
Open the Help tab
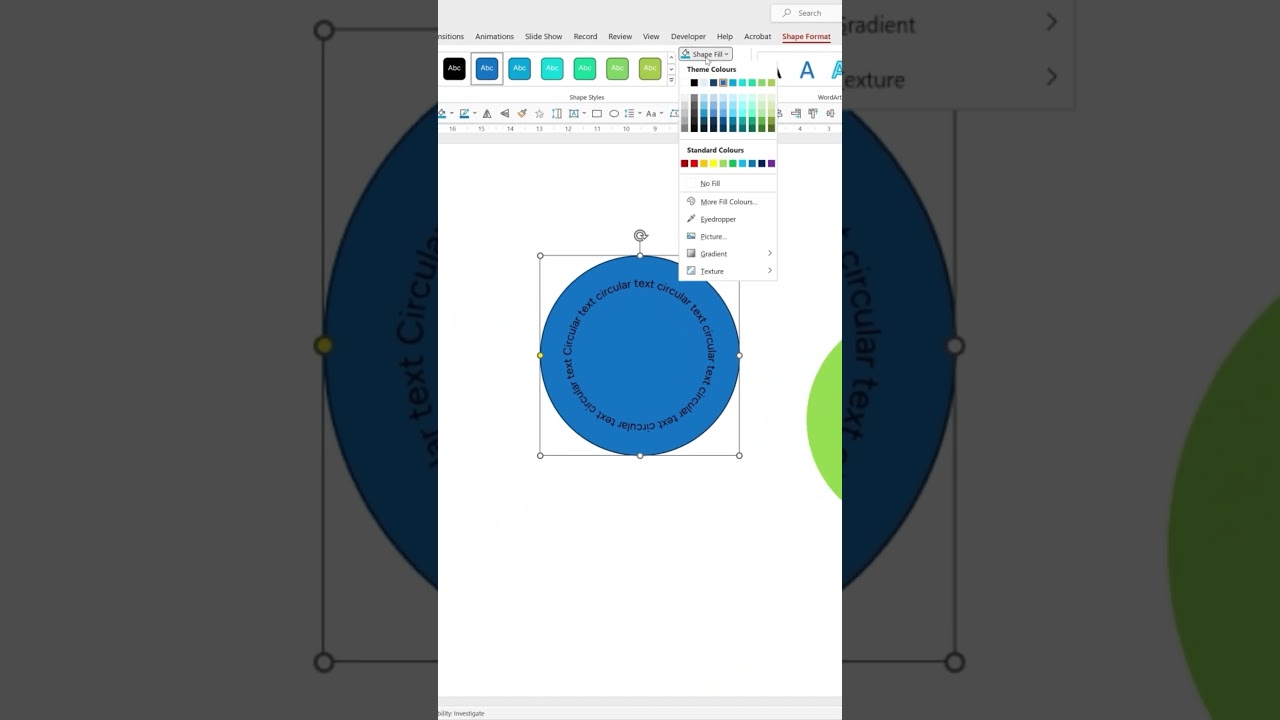coord(725,37)
